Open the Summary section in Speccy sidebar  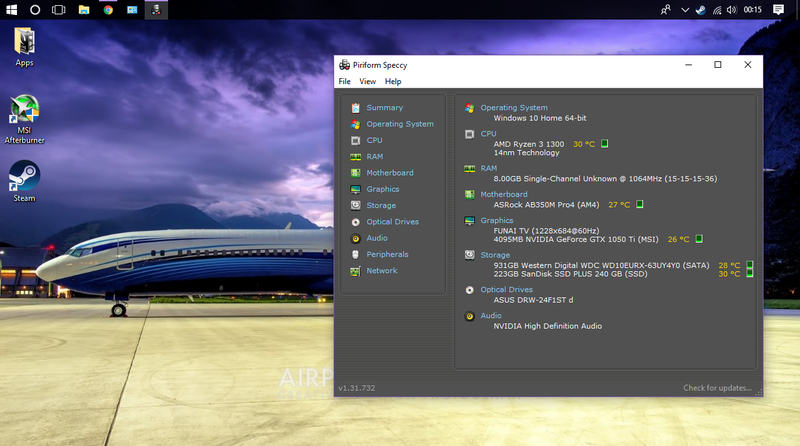click(x=384, y=108)
